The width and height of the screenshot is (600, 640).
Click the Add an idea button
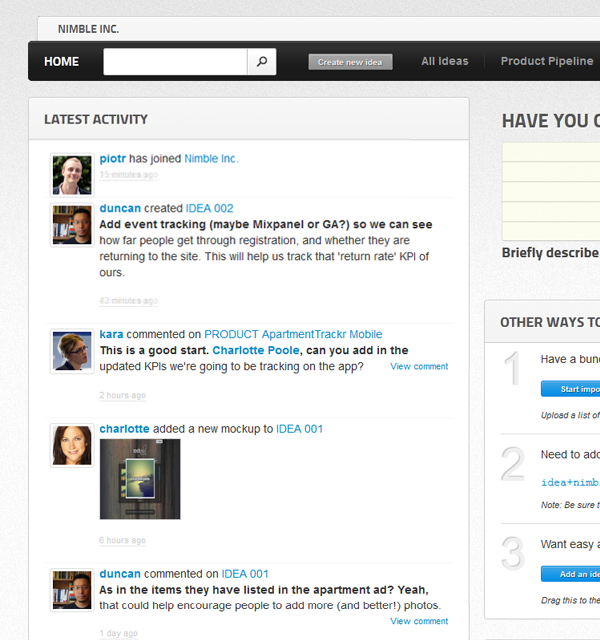click(x=571, y=574)
